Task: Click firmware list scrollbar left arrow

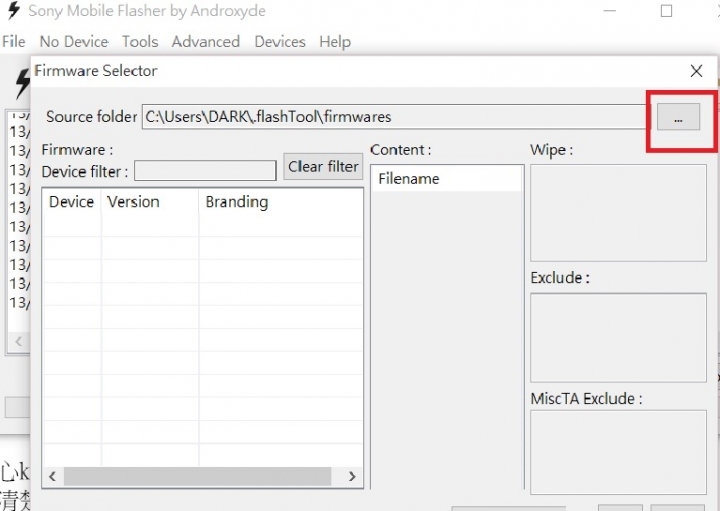Action: (53, 476)
